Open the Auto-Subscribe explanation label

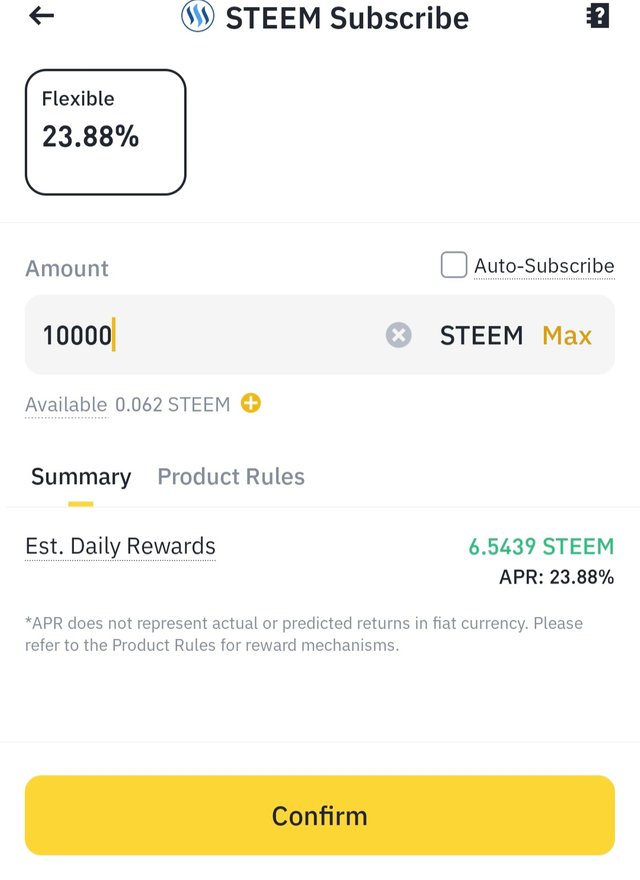pos(544,266)
